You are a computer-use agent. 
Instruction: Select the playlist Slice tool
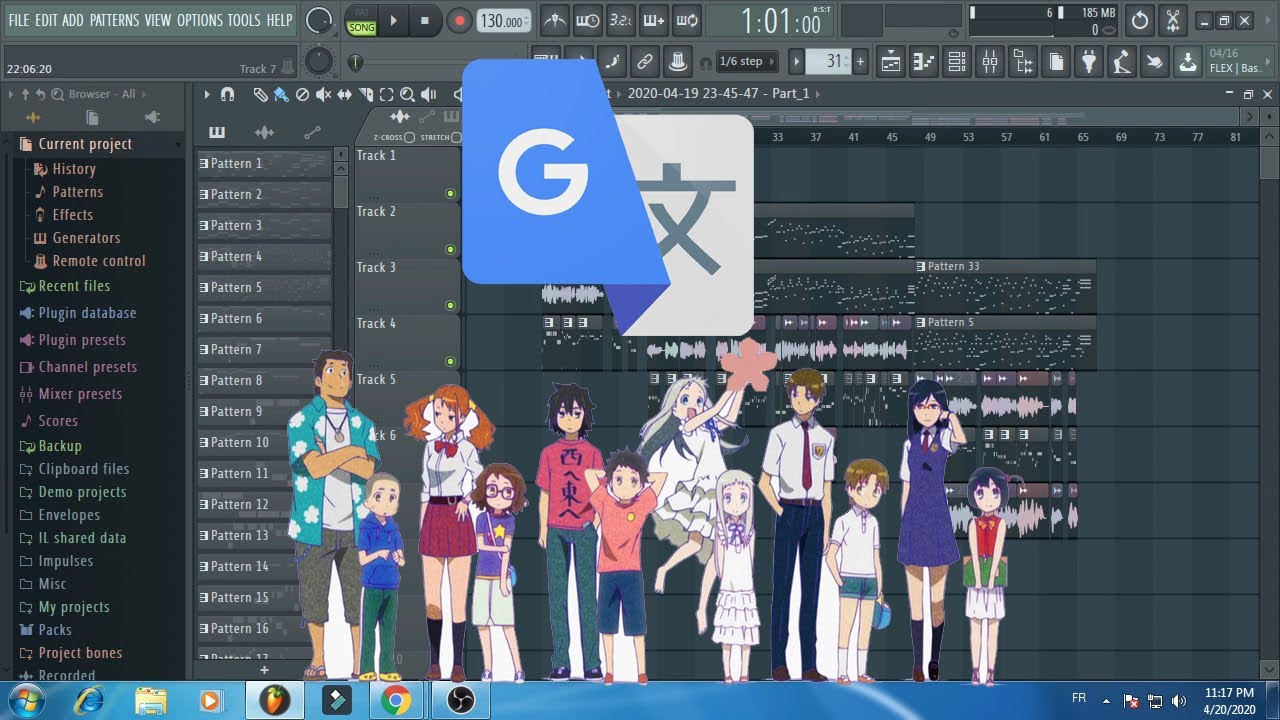(365, 95)
